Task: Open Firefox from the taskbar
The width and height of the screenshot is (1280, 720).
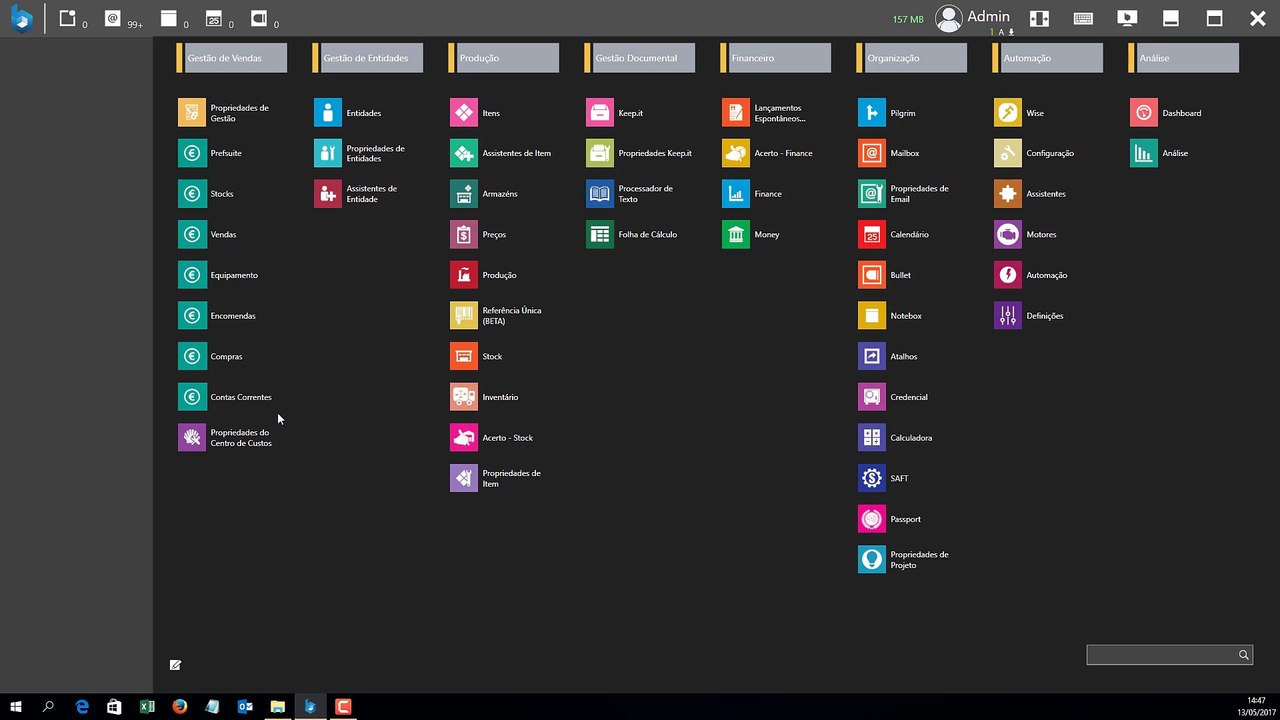Action: coord(179,706)
